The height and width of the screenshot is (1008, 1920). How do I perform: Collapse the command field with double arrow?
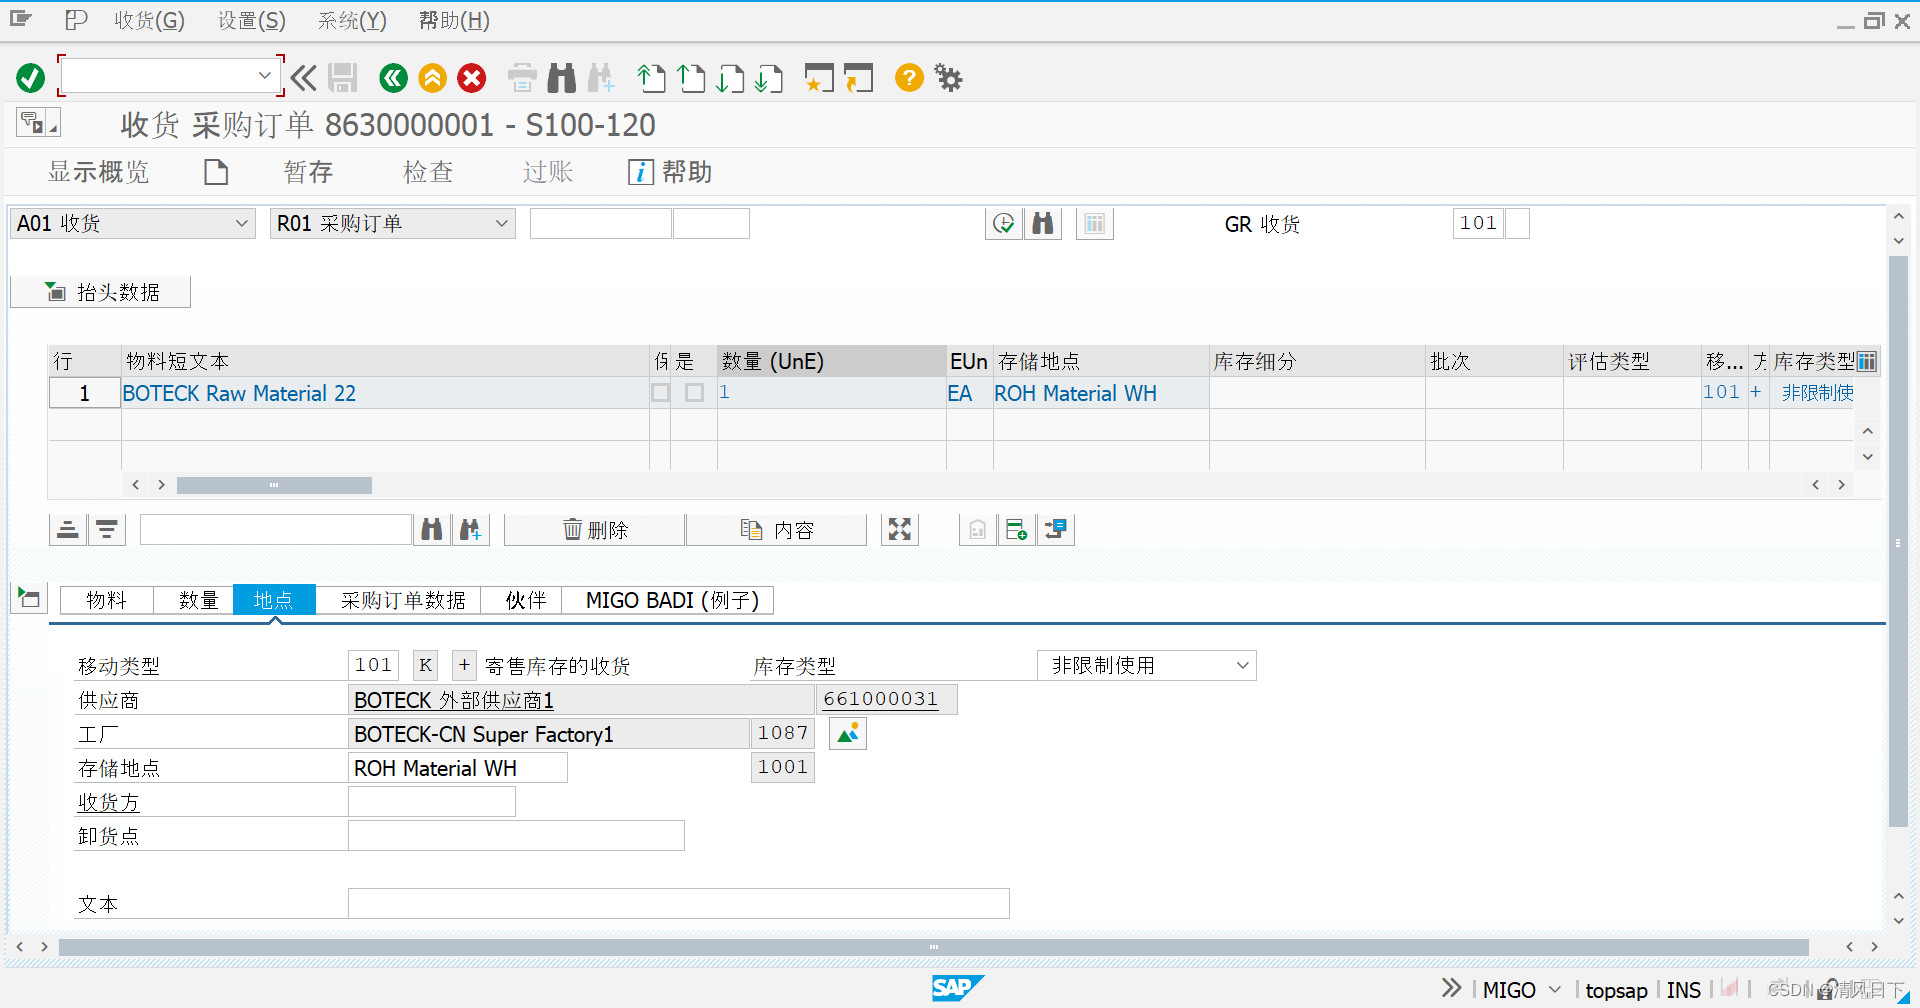304,78
